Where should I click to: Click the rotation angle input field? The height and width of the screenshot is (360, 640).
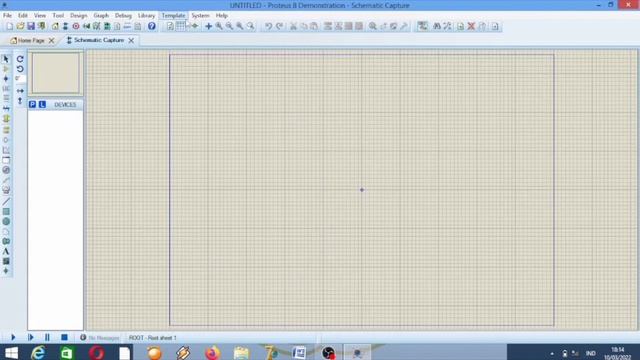pos(20,79)
